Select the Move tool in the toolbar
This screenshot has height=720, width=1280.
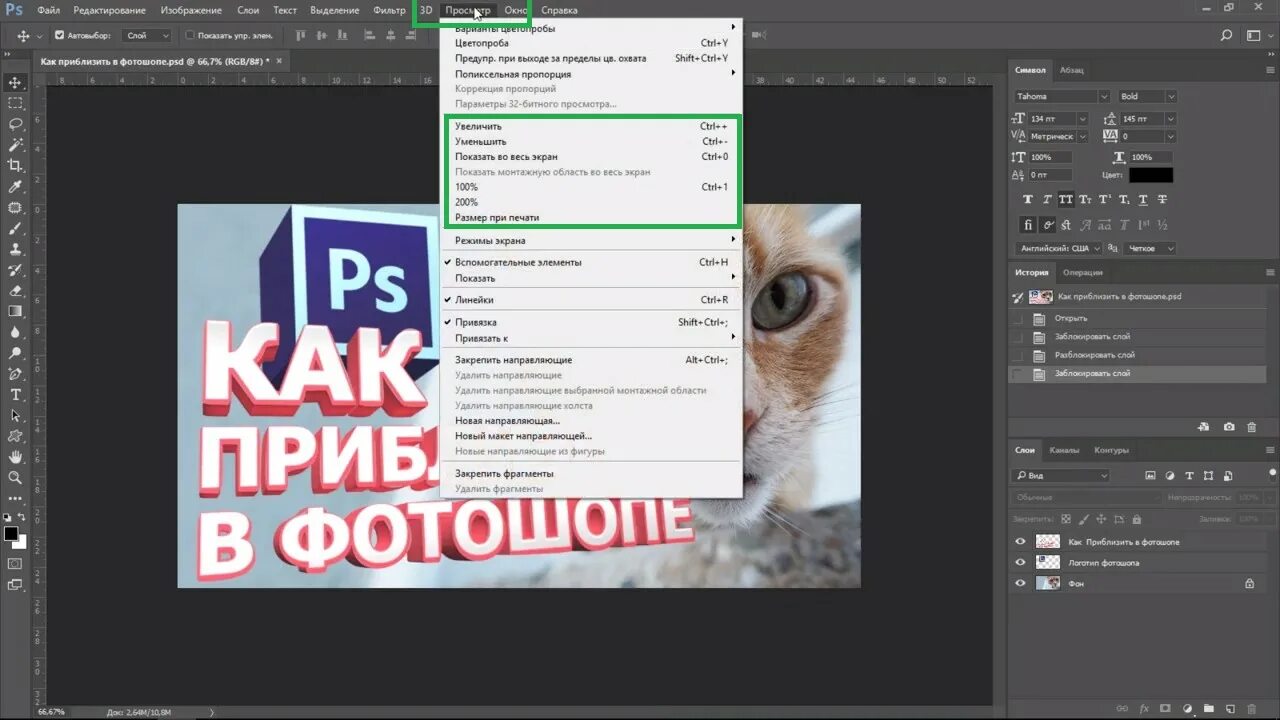[x=15, y=82]
